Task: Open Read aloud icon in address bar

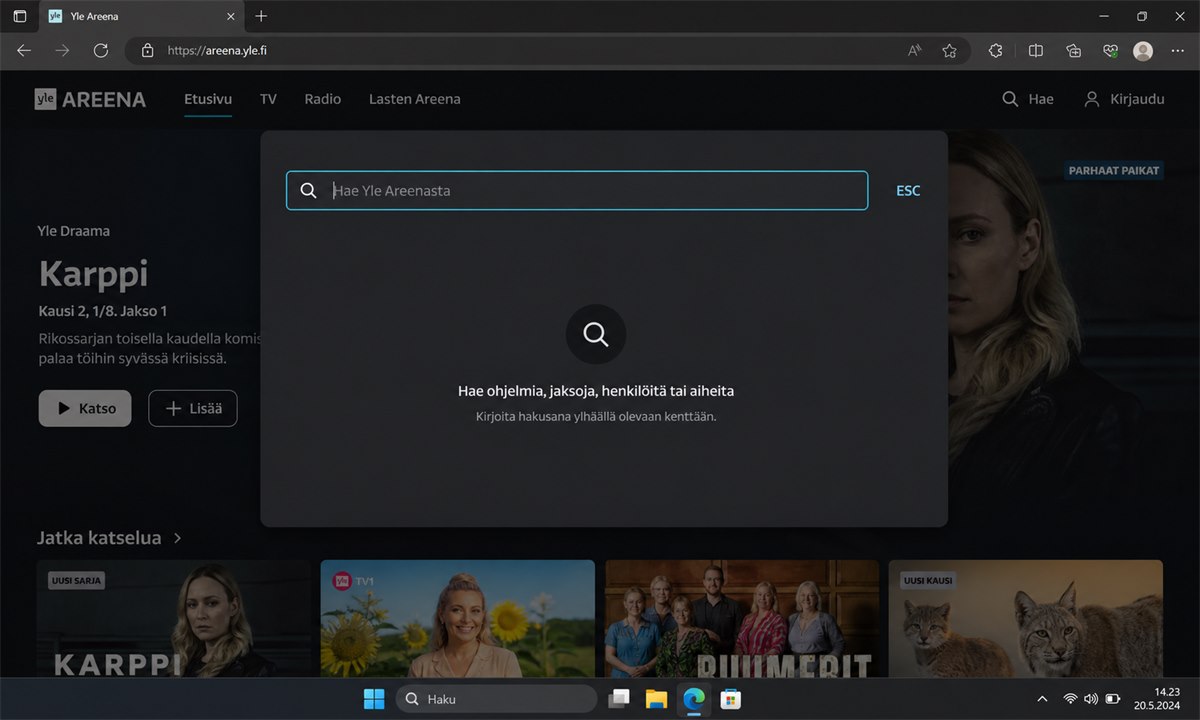Action: pos(914,51)
